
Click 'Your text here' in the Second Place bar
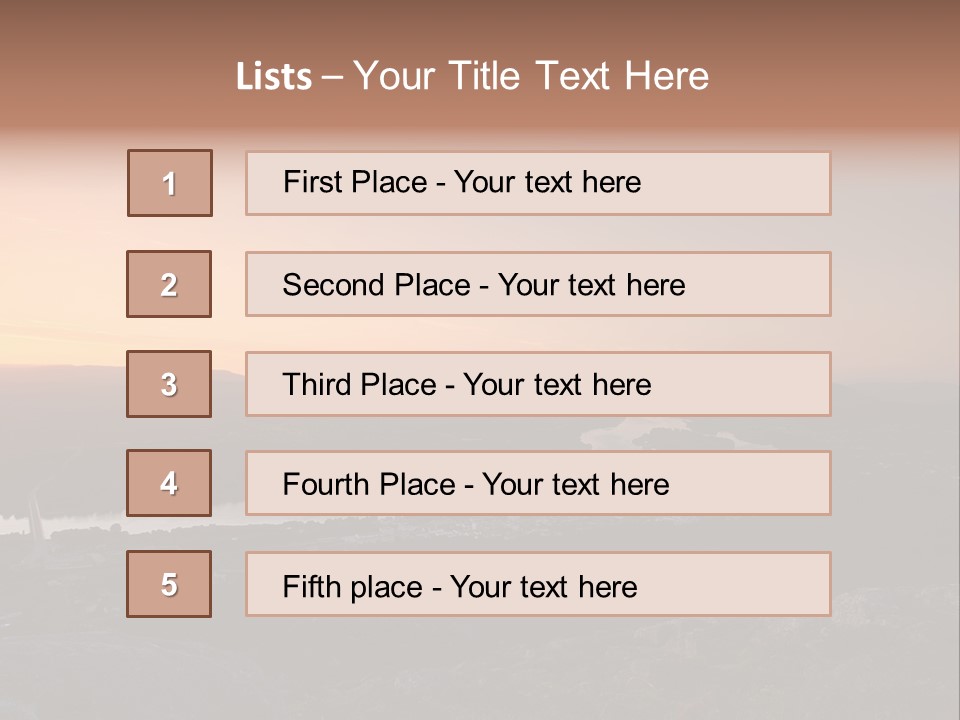pyautogui.click(x=591, y=285)
